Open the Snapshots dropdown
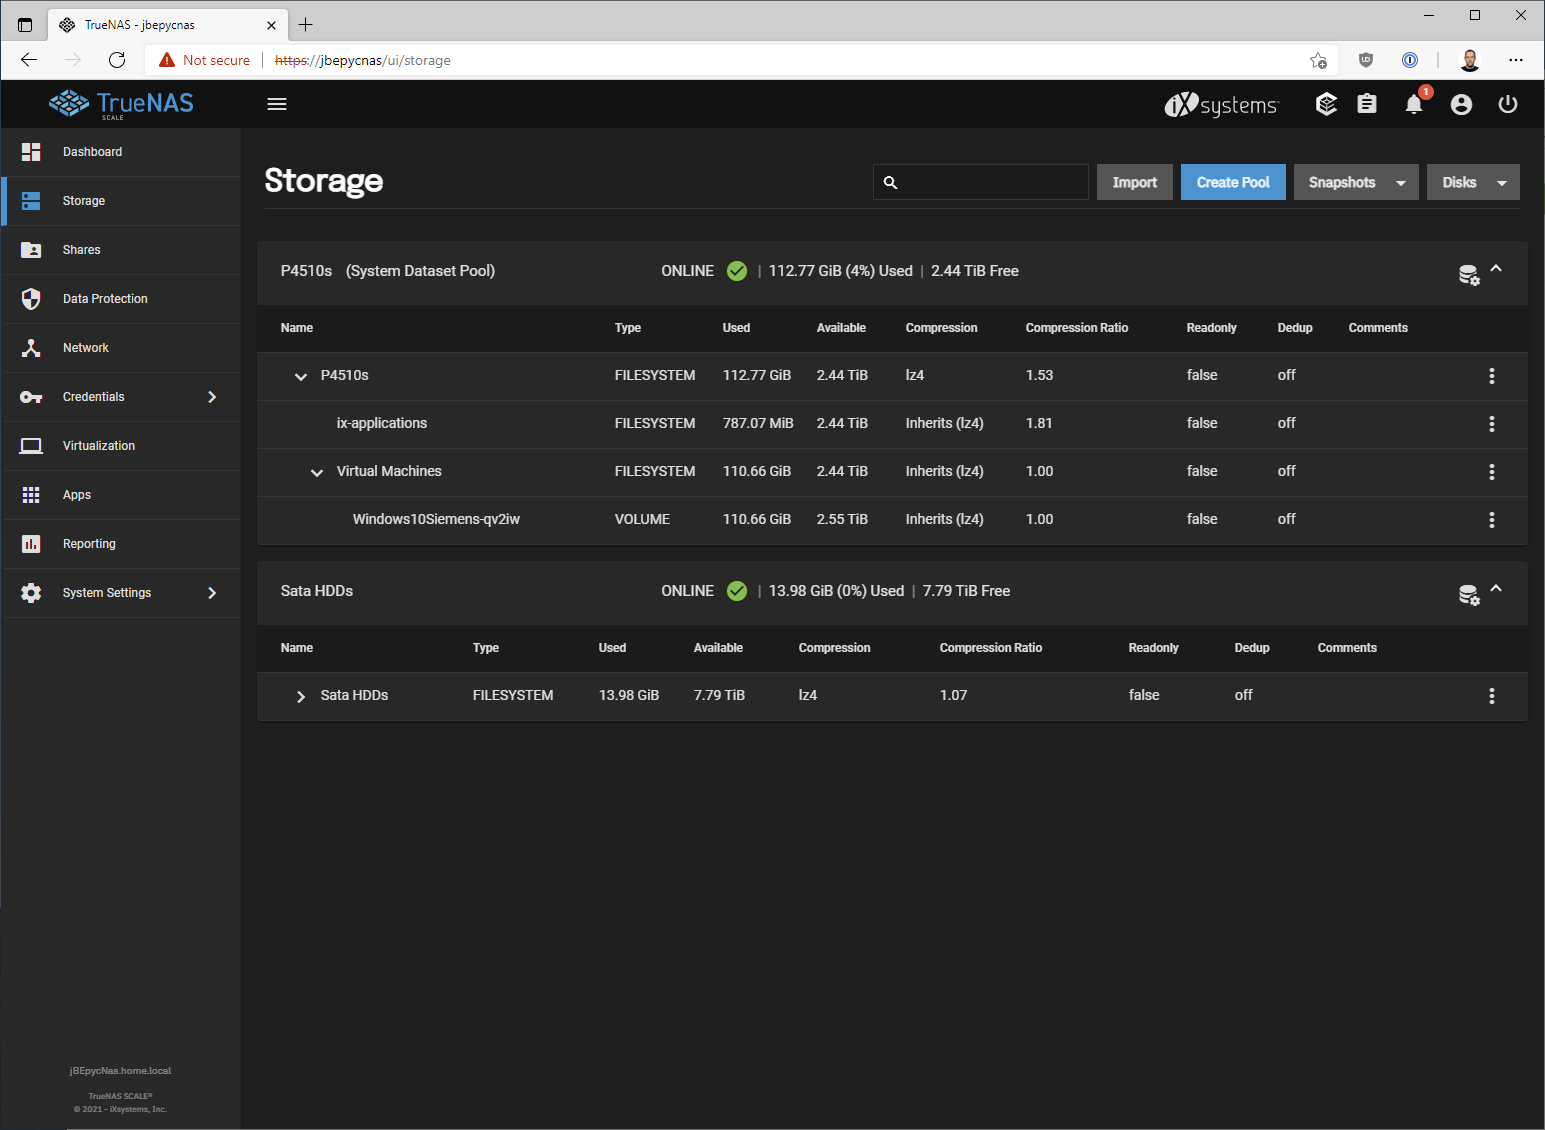1545x1130 pixels. (1355, 182)
